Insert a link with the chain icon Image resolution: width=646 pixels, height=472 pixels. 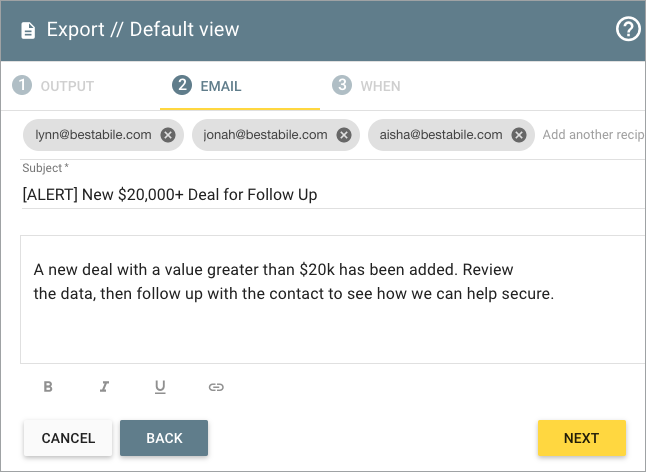[216, 387]
